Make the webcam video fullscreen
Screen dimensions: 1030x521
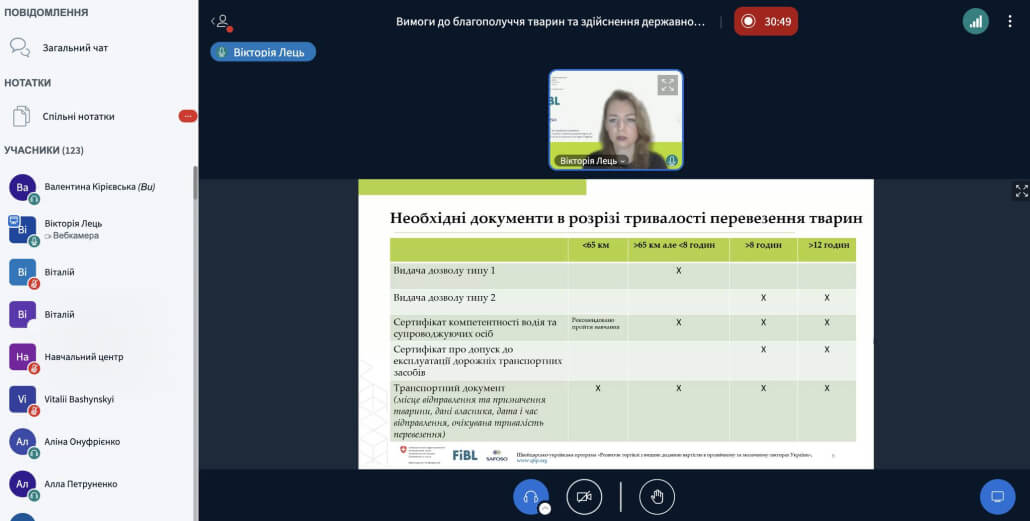(667, 85)
